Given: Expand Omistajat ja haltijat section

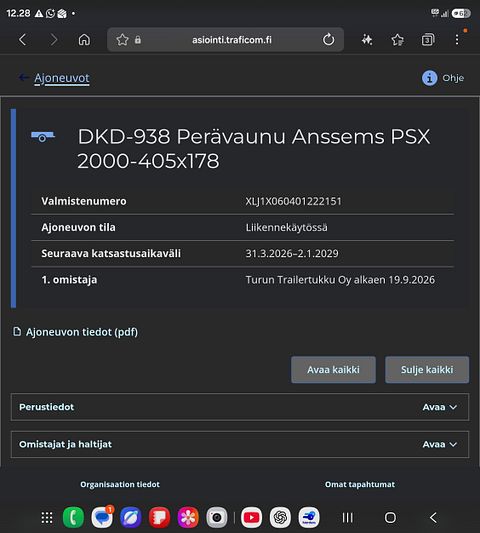Looking at the screenshot, I should coord(240,444).
